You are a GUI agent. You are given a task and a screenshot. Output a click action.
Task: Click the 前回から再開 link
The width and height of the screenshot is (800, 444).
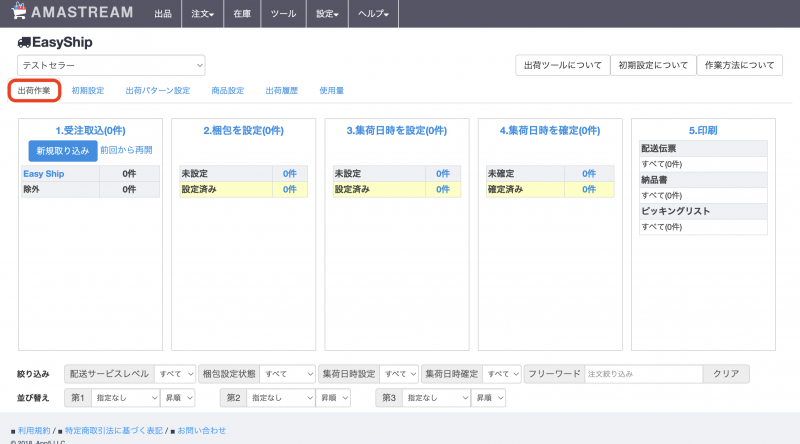[126, 150]
